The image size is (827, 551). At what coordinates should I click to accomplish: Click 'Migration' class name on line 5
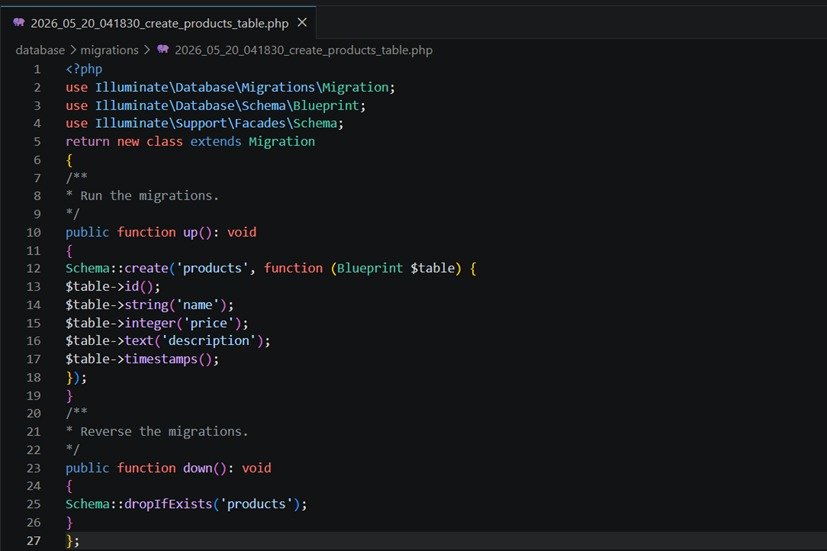[282, 141]
